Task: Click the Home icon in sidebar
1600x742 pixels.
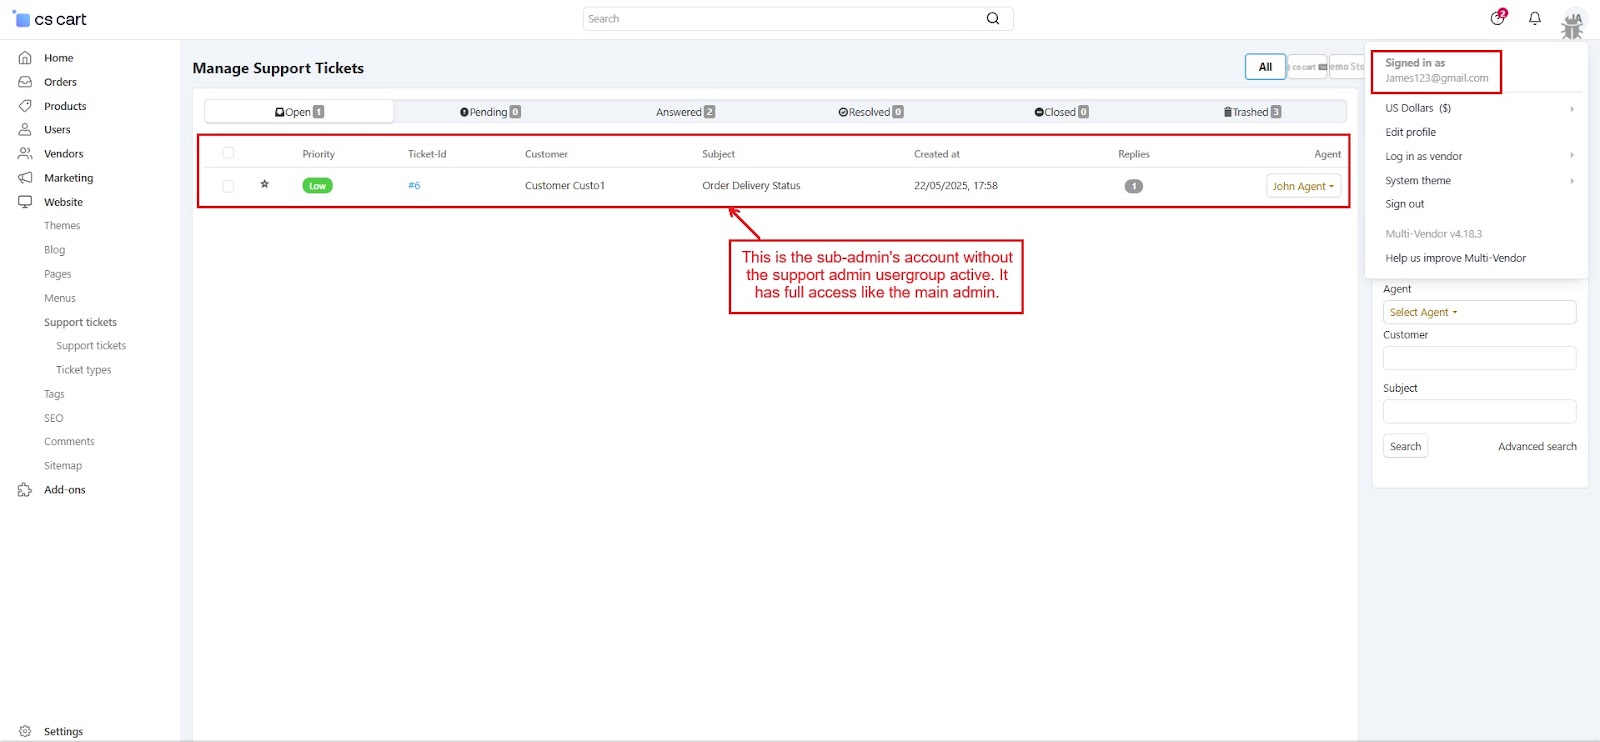Action: pos(25,58)
